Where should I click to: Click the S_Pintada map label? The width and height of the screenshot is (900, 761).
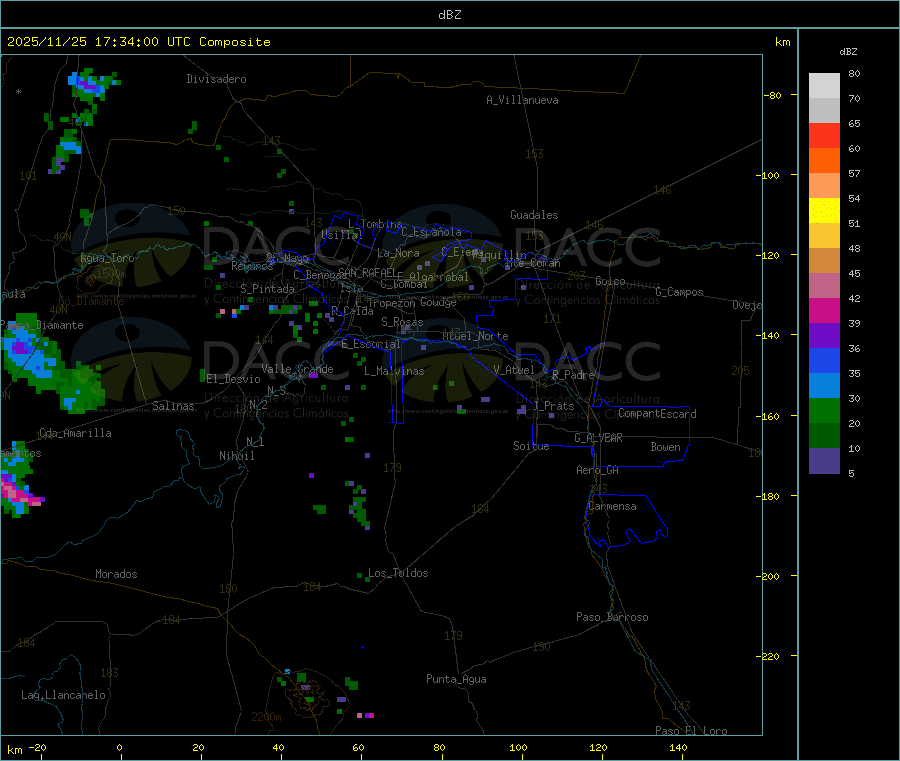click(267, 289)
